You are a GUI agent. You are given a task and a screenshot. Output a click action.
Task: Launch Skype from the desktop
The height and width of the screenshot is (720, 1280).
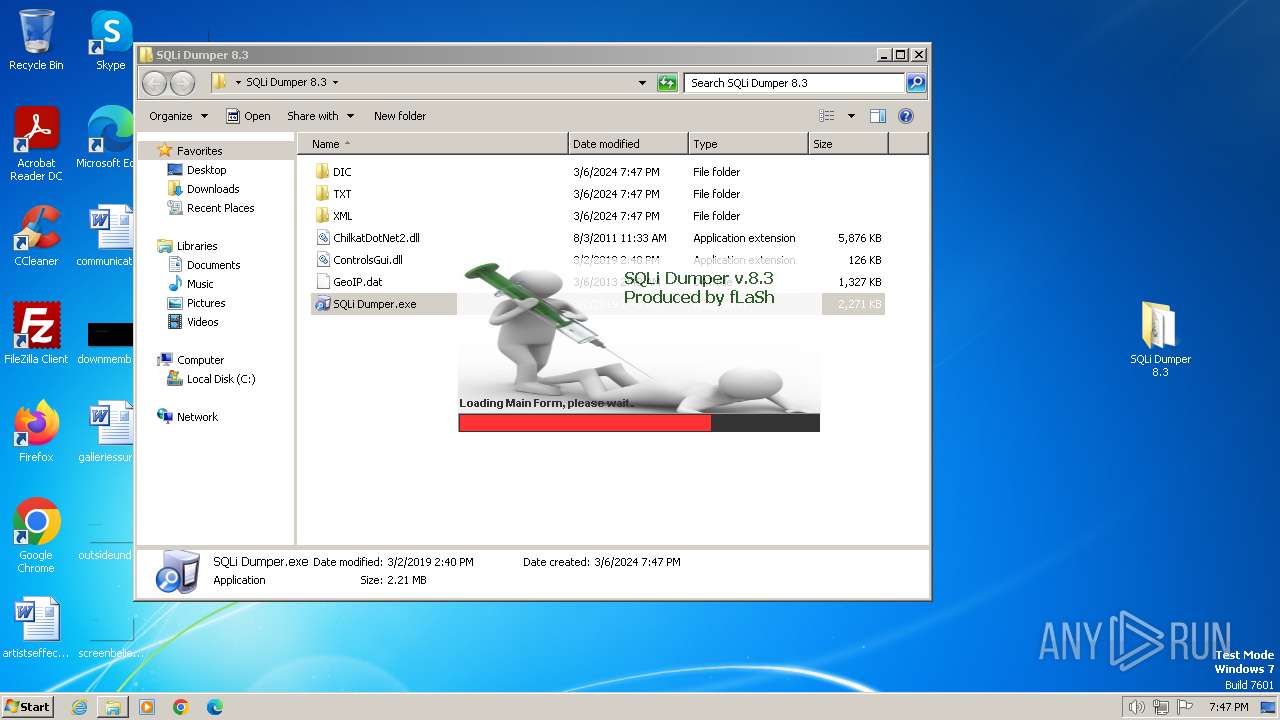point(110,40)
